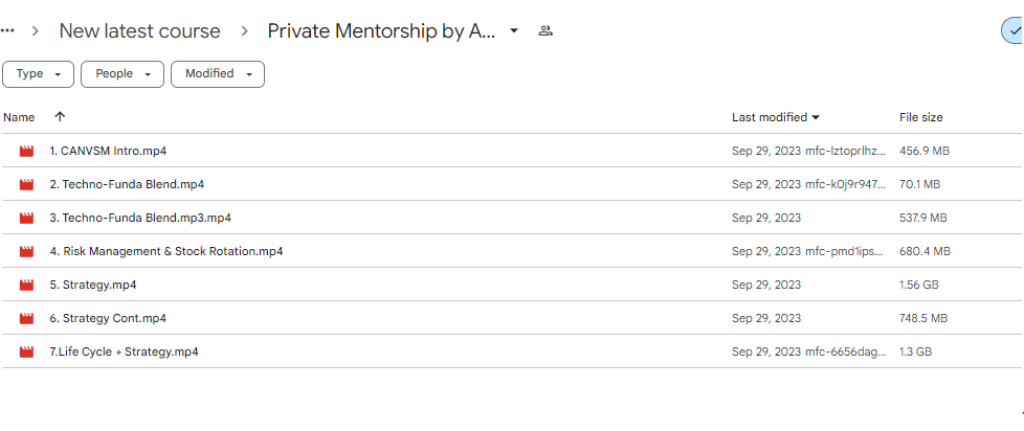This screenshot has height=431, width=1024.
Task: Open the 5. Strategy.mp4 file
Action: [x=93, y=285]
